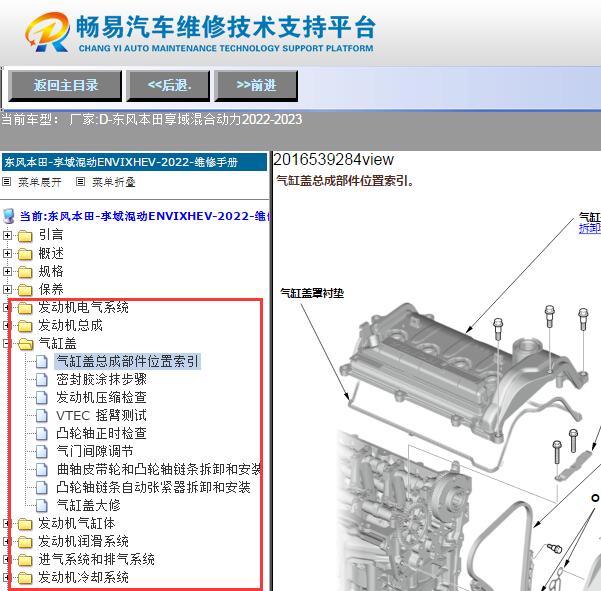Image resolution: width=601 pixels, height=591 pixels.
Task: Open 曲轴皮带轮和凸轮轴链条拆卸和安装 page
Action: click(x=159, y=470)
